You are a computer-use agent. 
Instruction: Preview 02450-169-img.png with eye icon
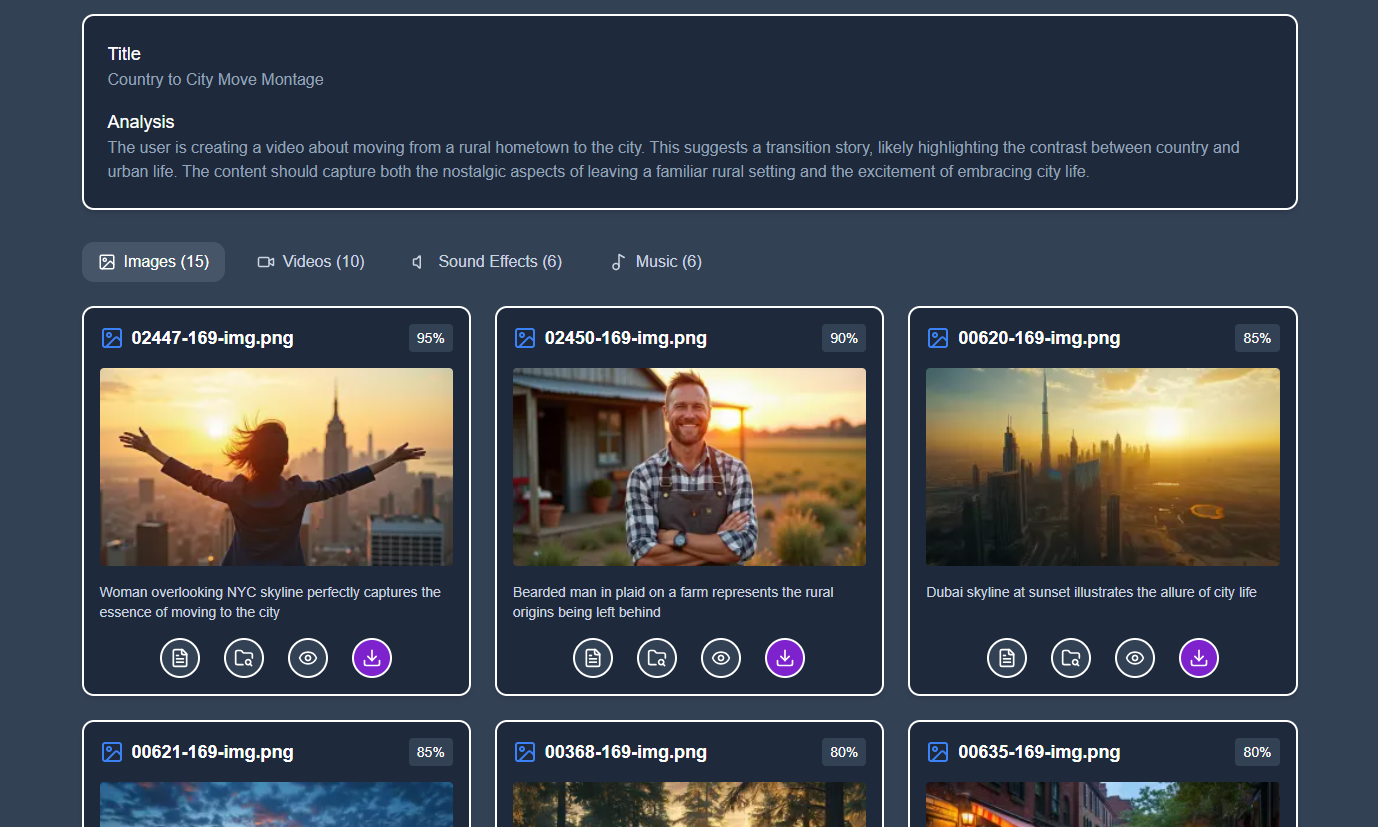click(x=721, y=658)
